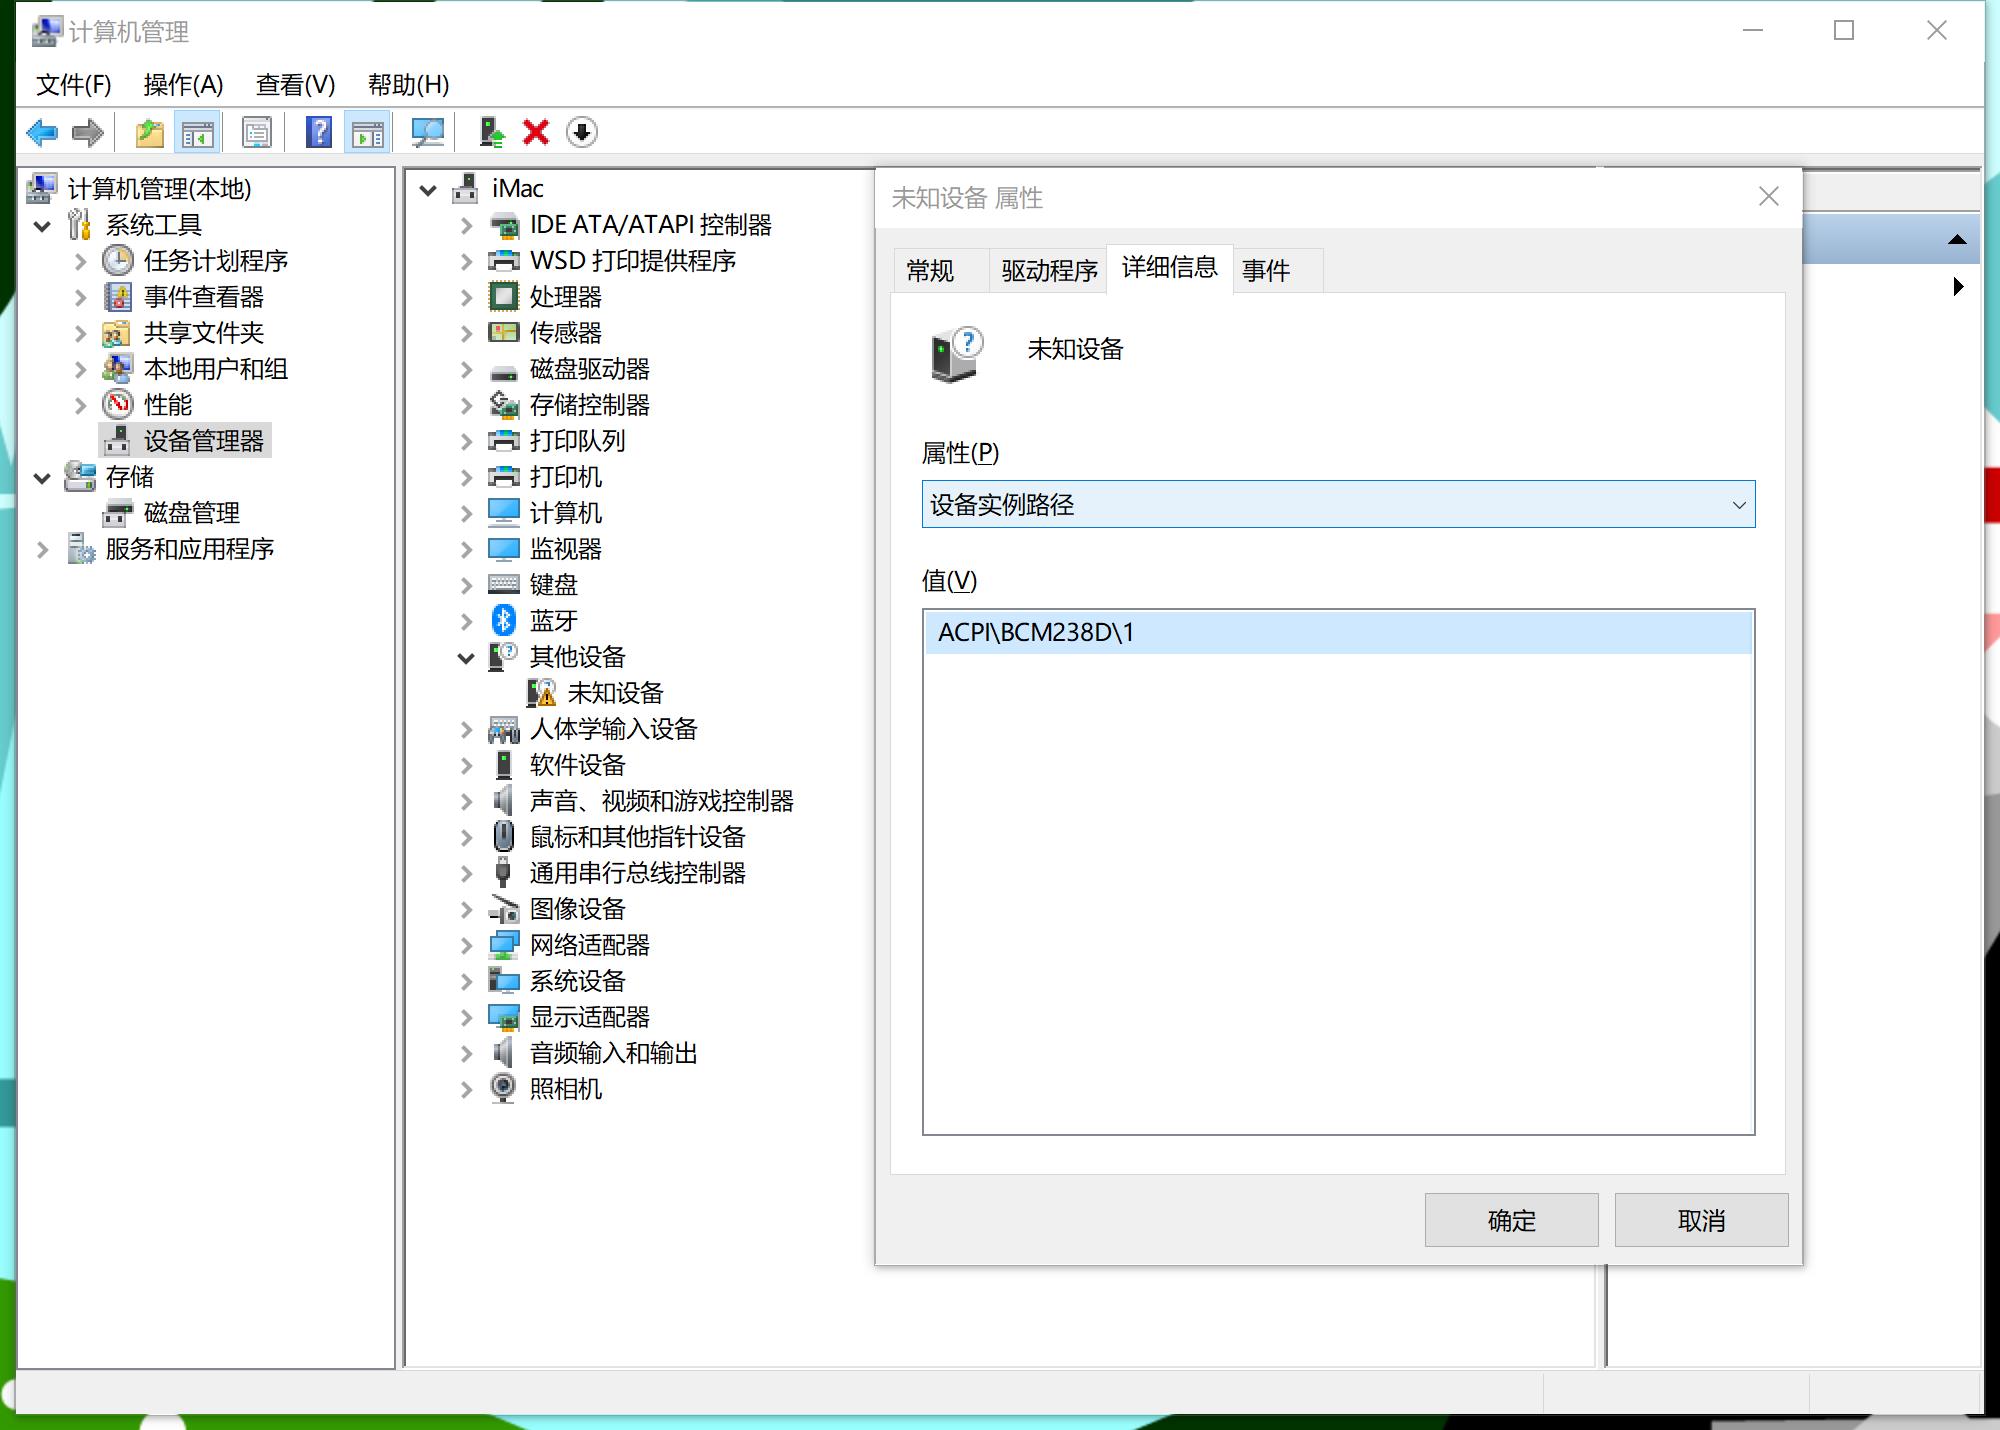The height and width of the screenshot is (1430, 2000).
Task: Open the 属性 dropdown showing 设备实例路径
Action: pyautogui.click(x=1338, y=505)
